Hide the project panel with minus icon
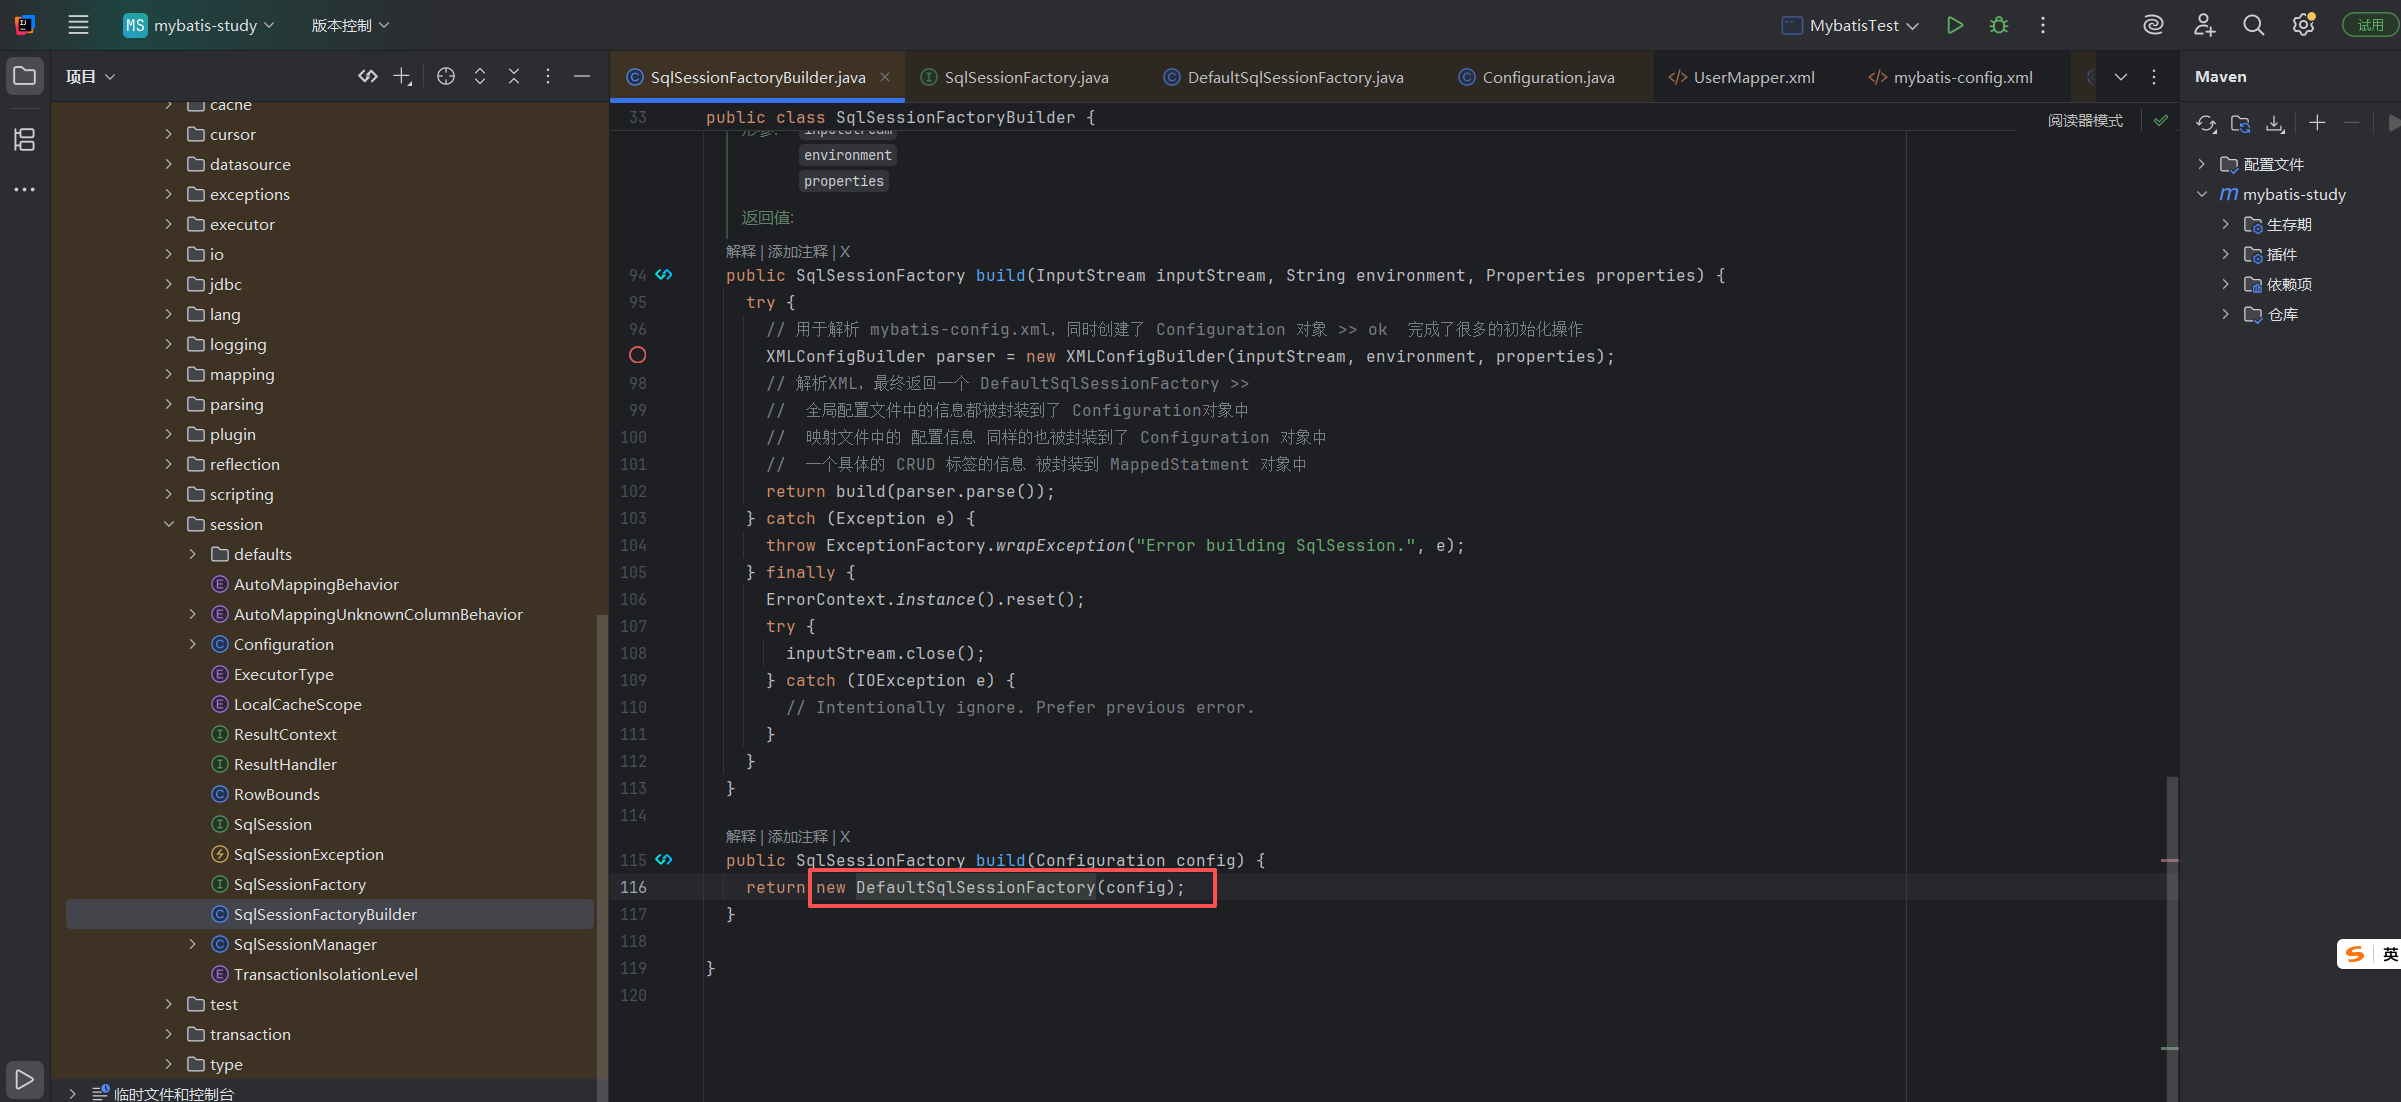This screenshot has height=1102, width=2401. 582,76
